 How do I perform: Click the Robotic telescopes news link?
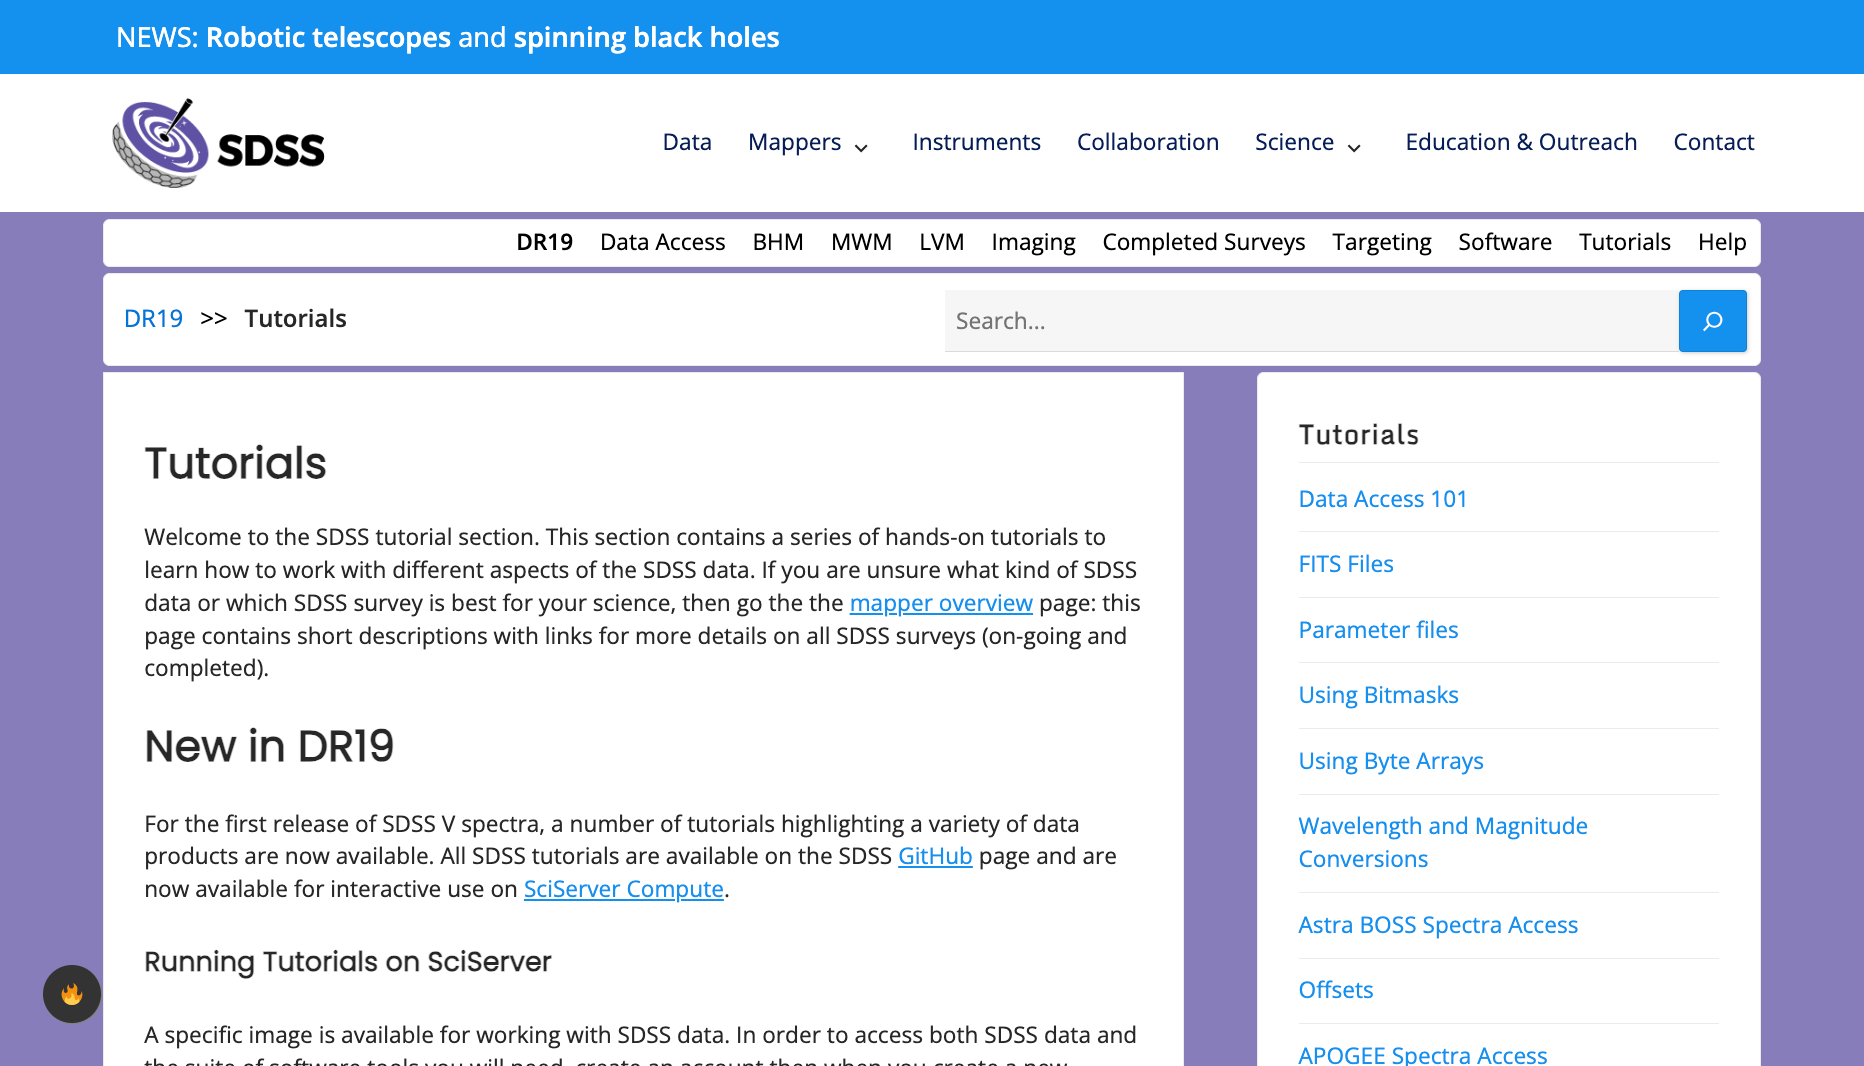click(x=328, y=37)
